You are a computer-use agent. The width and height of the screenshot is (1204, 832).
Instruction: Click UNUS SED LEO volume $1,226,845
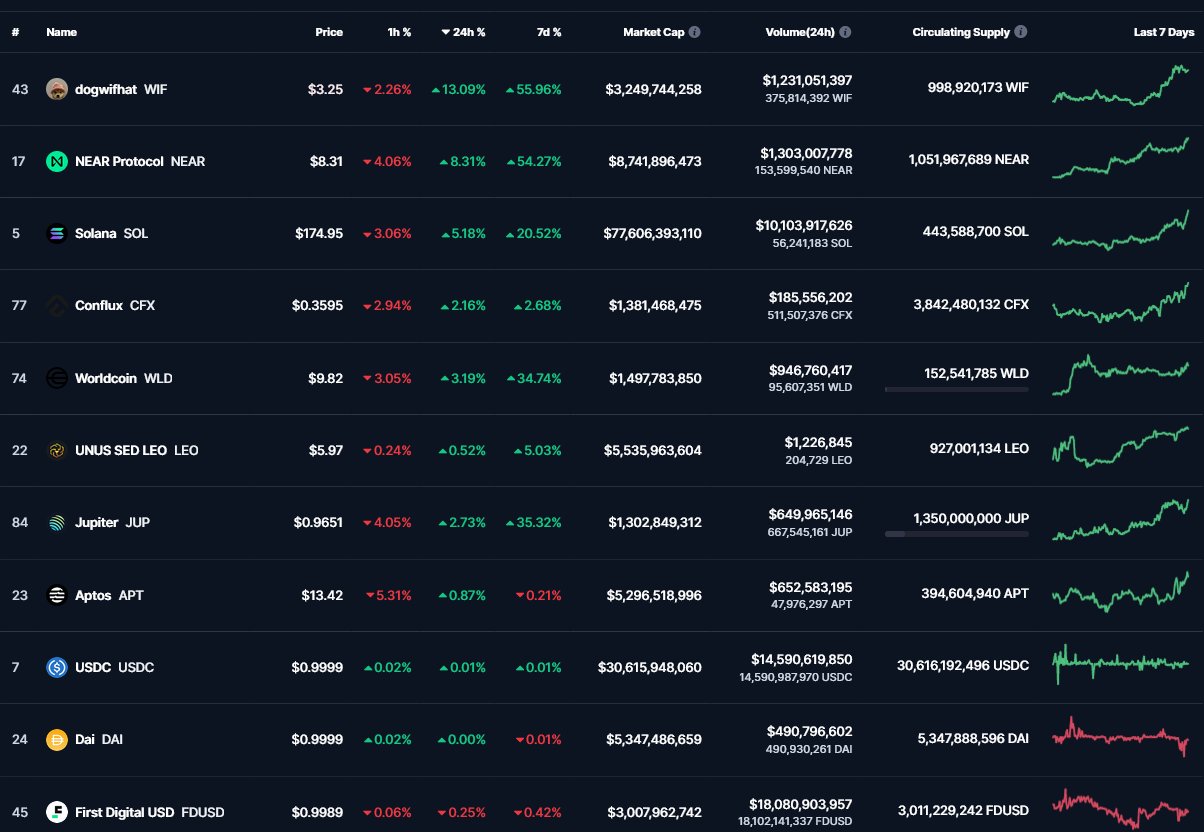pos(819,442)
